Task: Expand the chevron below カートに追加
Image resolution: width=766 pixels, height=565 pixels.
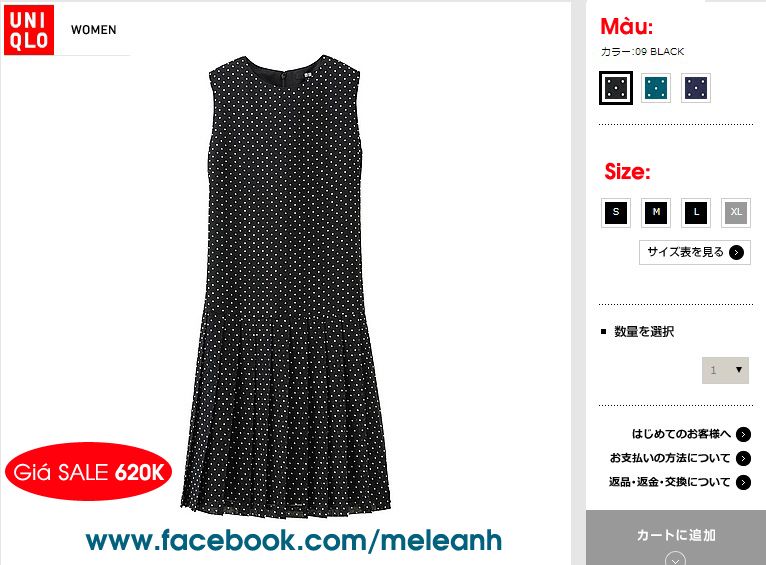Action: pos(675,560)
